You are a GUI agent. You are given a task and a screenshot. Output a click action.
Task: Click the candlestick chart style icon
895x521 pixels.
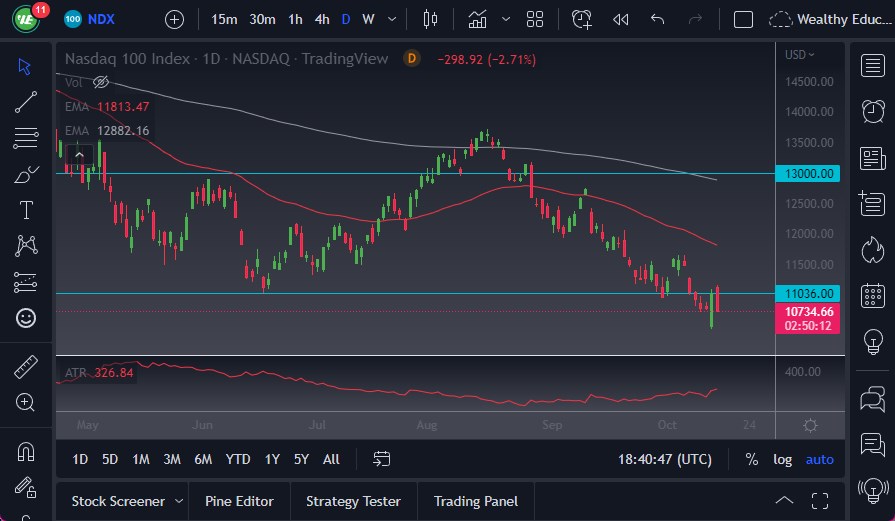431,19
